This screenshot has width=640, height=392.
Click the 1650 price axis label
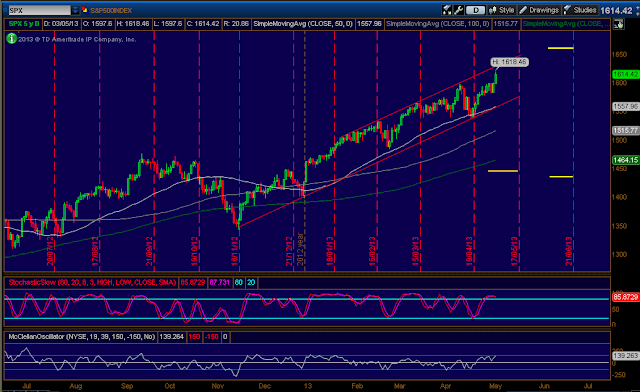pos(619,55)
